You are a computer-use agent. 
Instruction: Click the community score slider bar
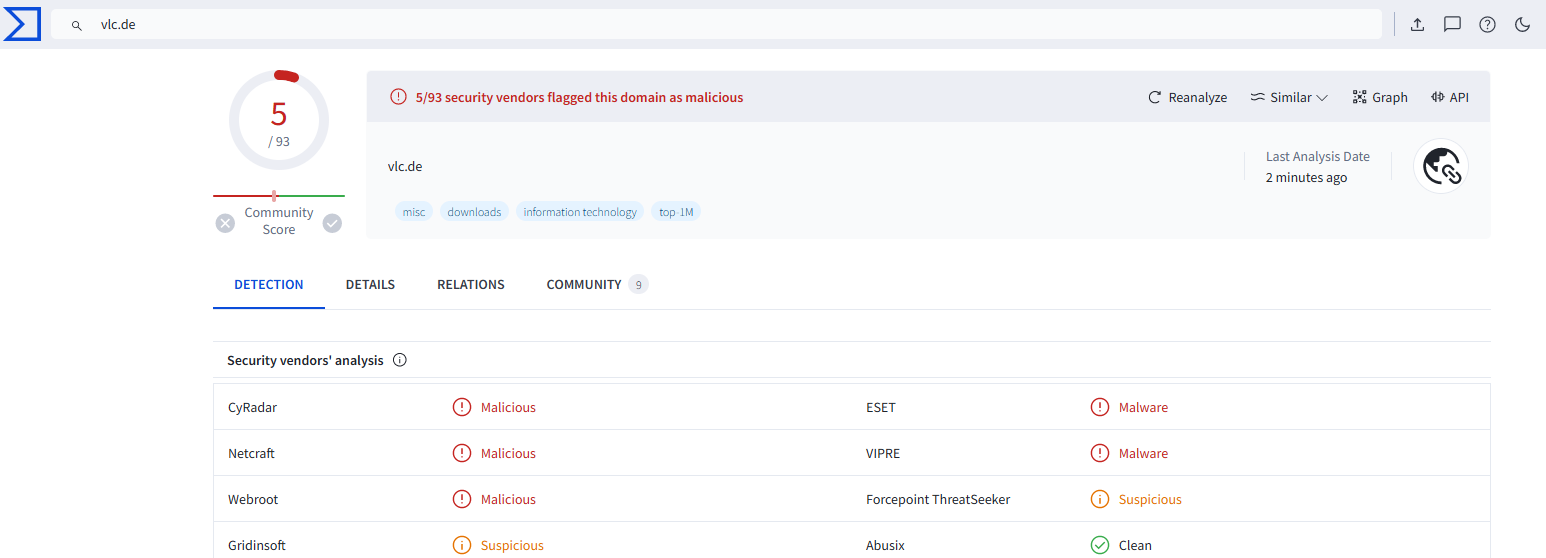279,196
